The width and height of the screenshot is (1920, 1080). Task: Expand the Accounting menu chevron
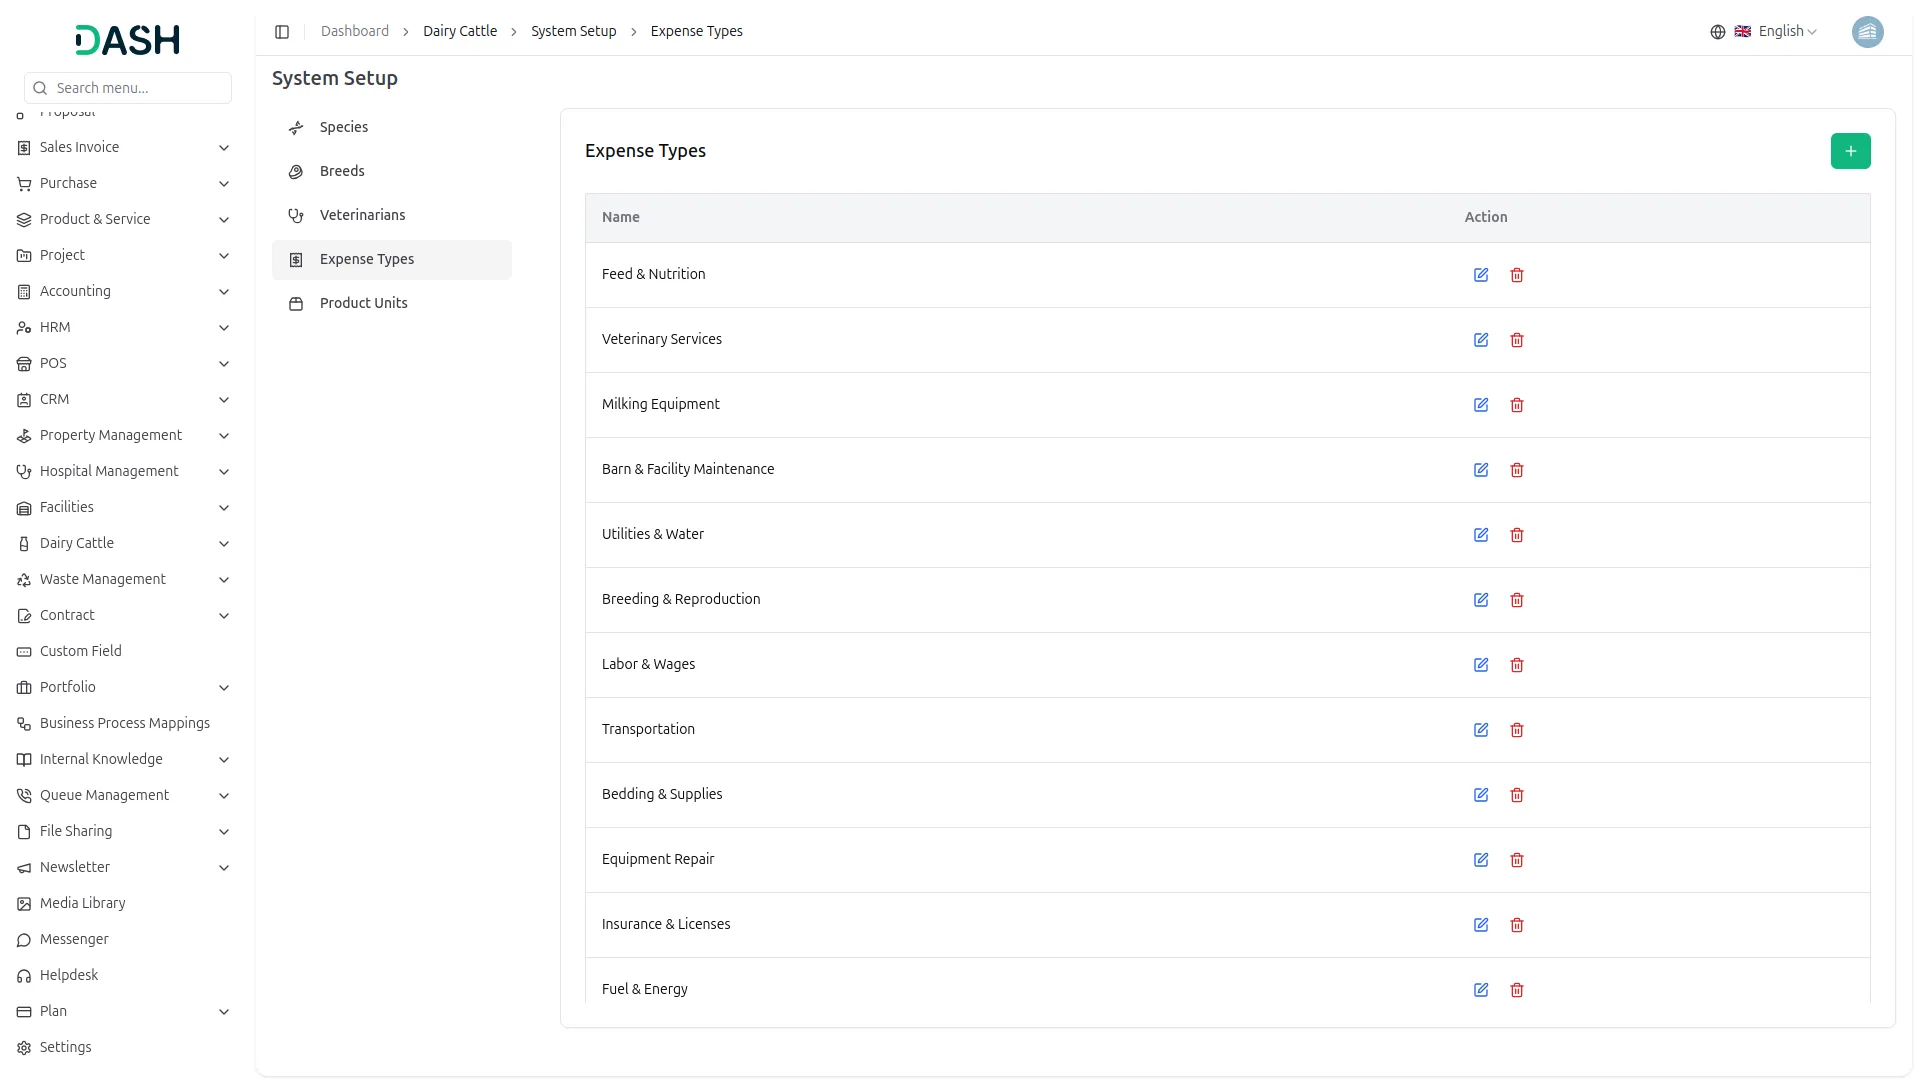(224, 292)
